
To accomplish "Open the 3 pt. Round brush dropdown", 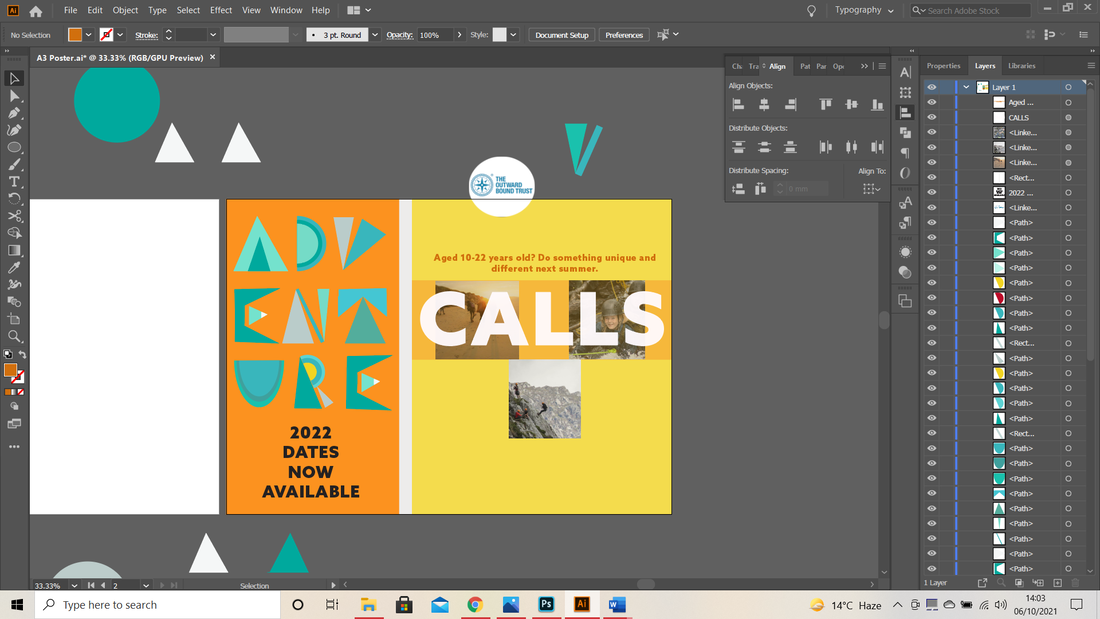I will point(375,35).
